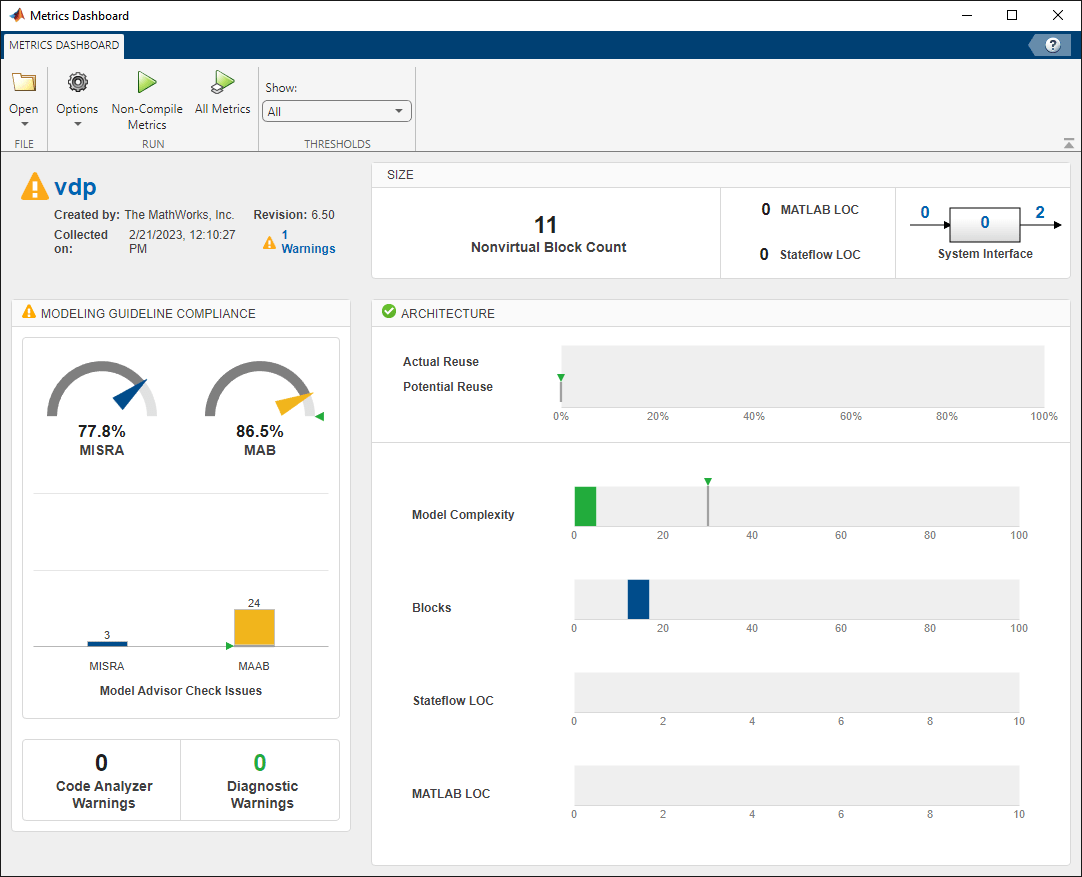Click the vdp model name link
Image resolution: width=1082 pixels, height=877 pixels.
(x=75, y=188)
